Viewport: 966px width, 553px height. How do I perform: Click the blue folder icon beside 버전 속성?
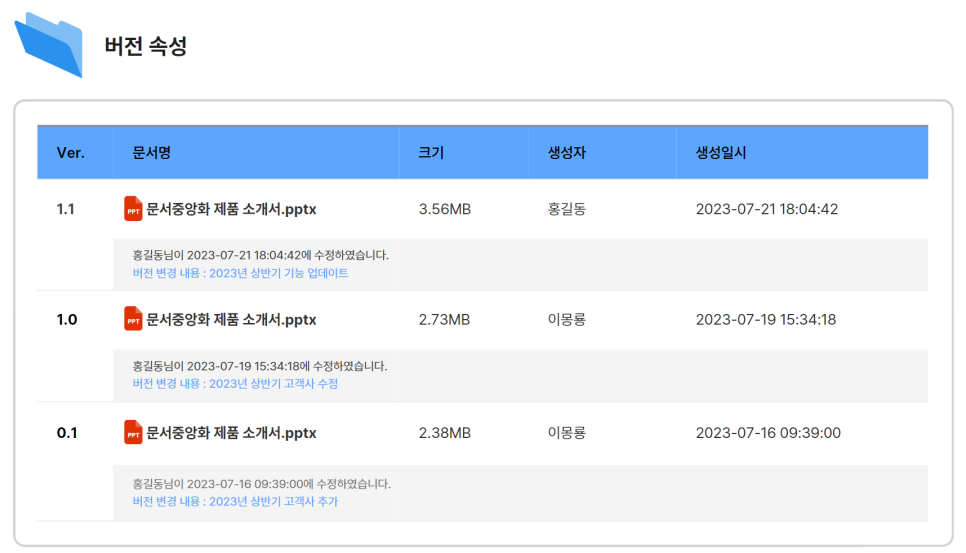(49, 45)
